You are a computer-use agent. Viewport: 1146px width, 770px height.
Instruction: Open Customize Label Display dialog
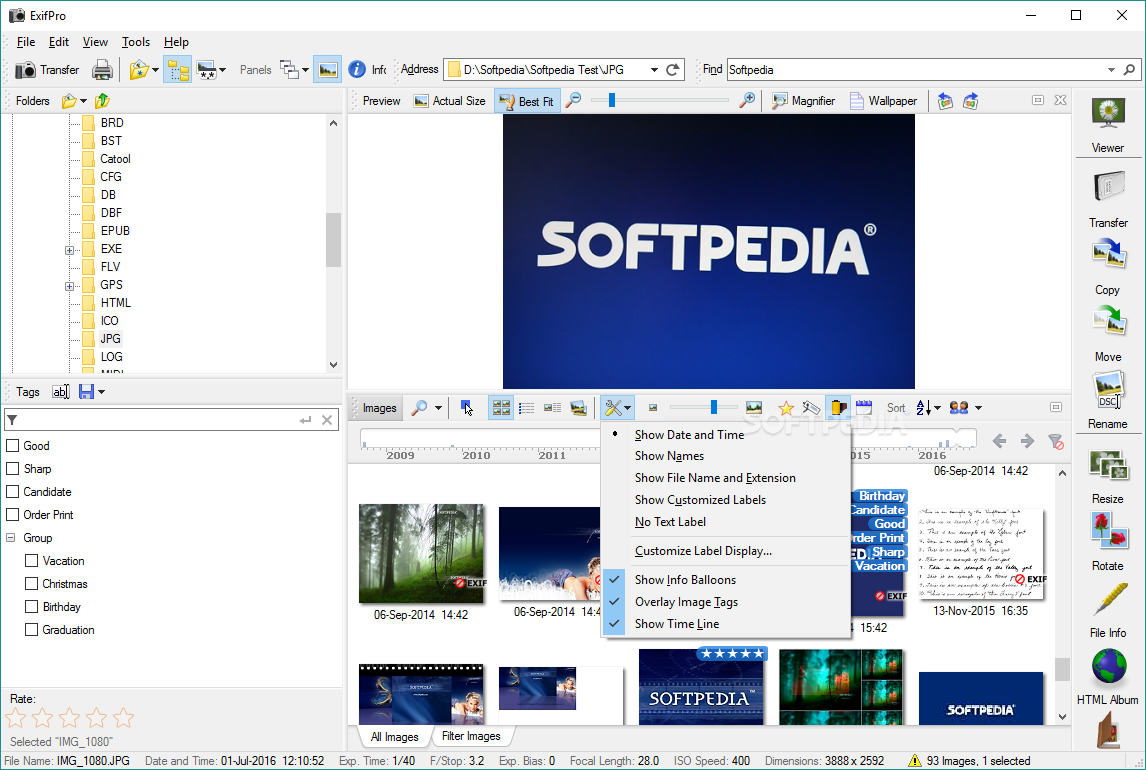coord(726,551)
